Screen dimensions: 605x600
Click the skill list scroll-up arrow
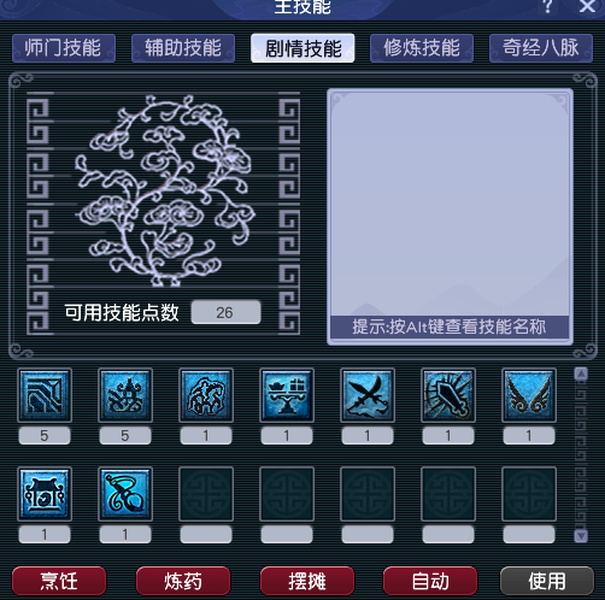tap(581, 374)
